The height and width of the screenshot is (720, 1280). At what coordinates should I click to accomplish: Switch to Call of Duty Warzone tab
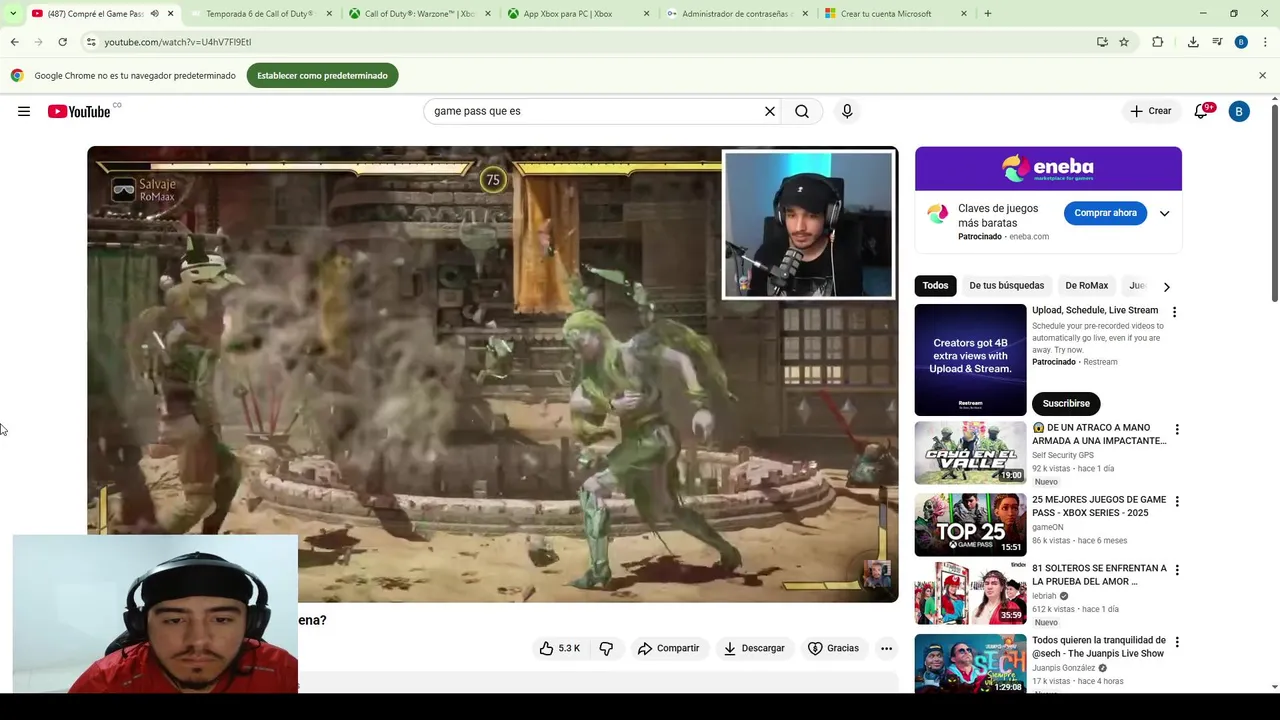(420, 14)
